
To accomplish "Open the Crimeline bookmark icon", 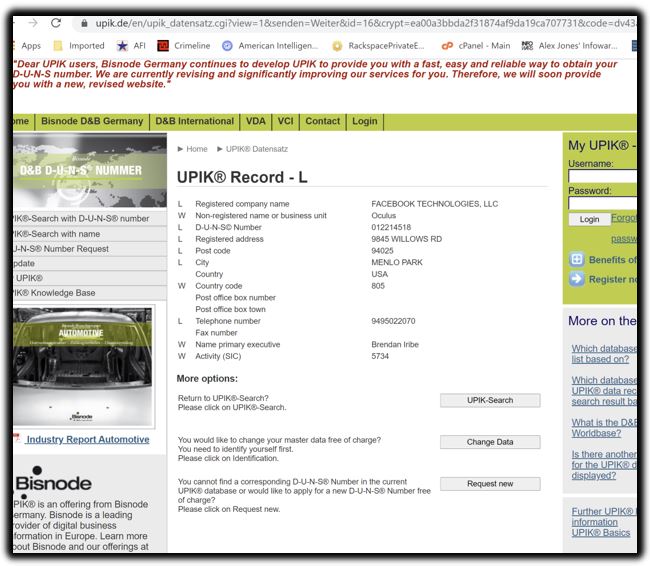I will pos(163,46).
